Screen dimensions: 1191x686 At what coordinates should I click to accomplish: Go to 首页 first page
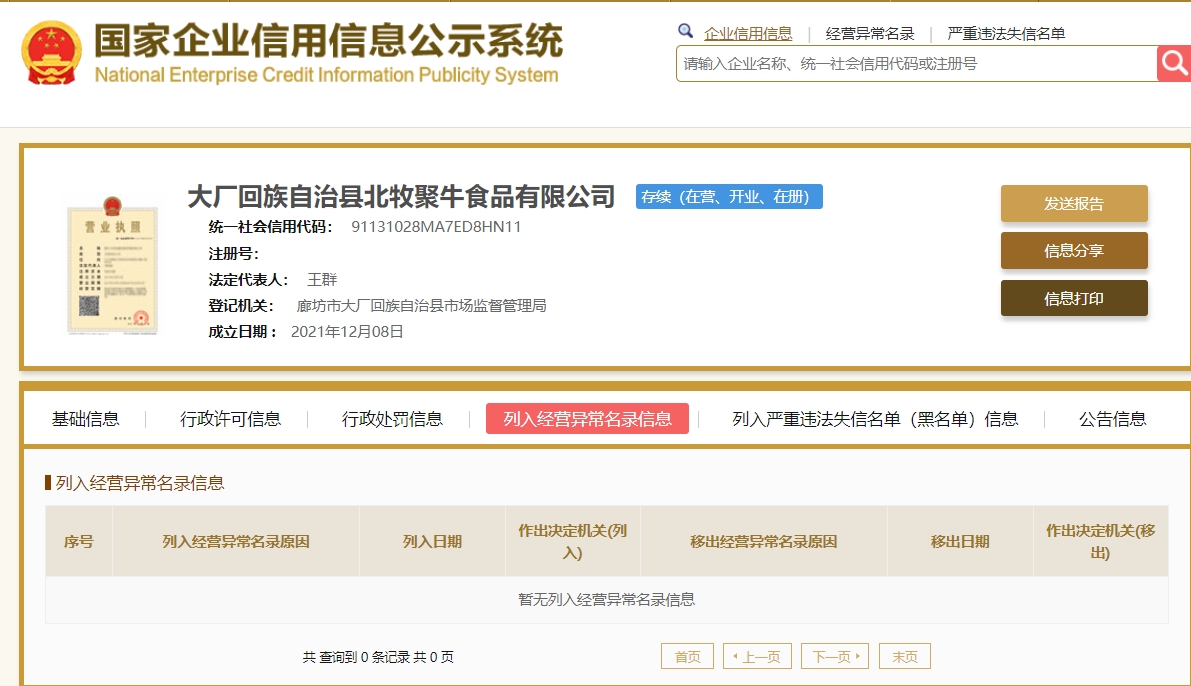[x=687, y=656]
